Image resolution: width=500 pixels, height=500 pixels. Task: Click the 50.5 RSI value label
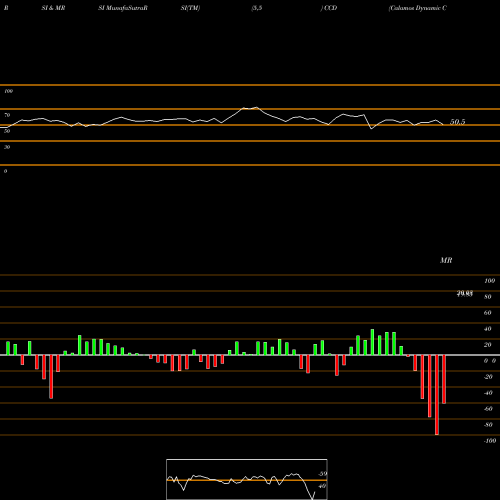(x=457, y=122)
